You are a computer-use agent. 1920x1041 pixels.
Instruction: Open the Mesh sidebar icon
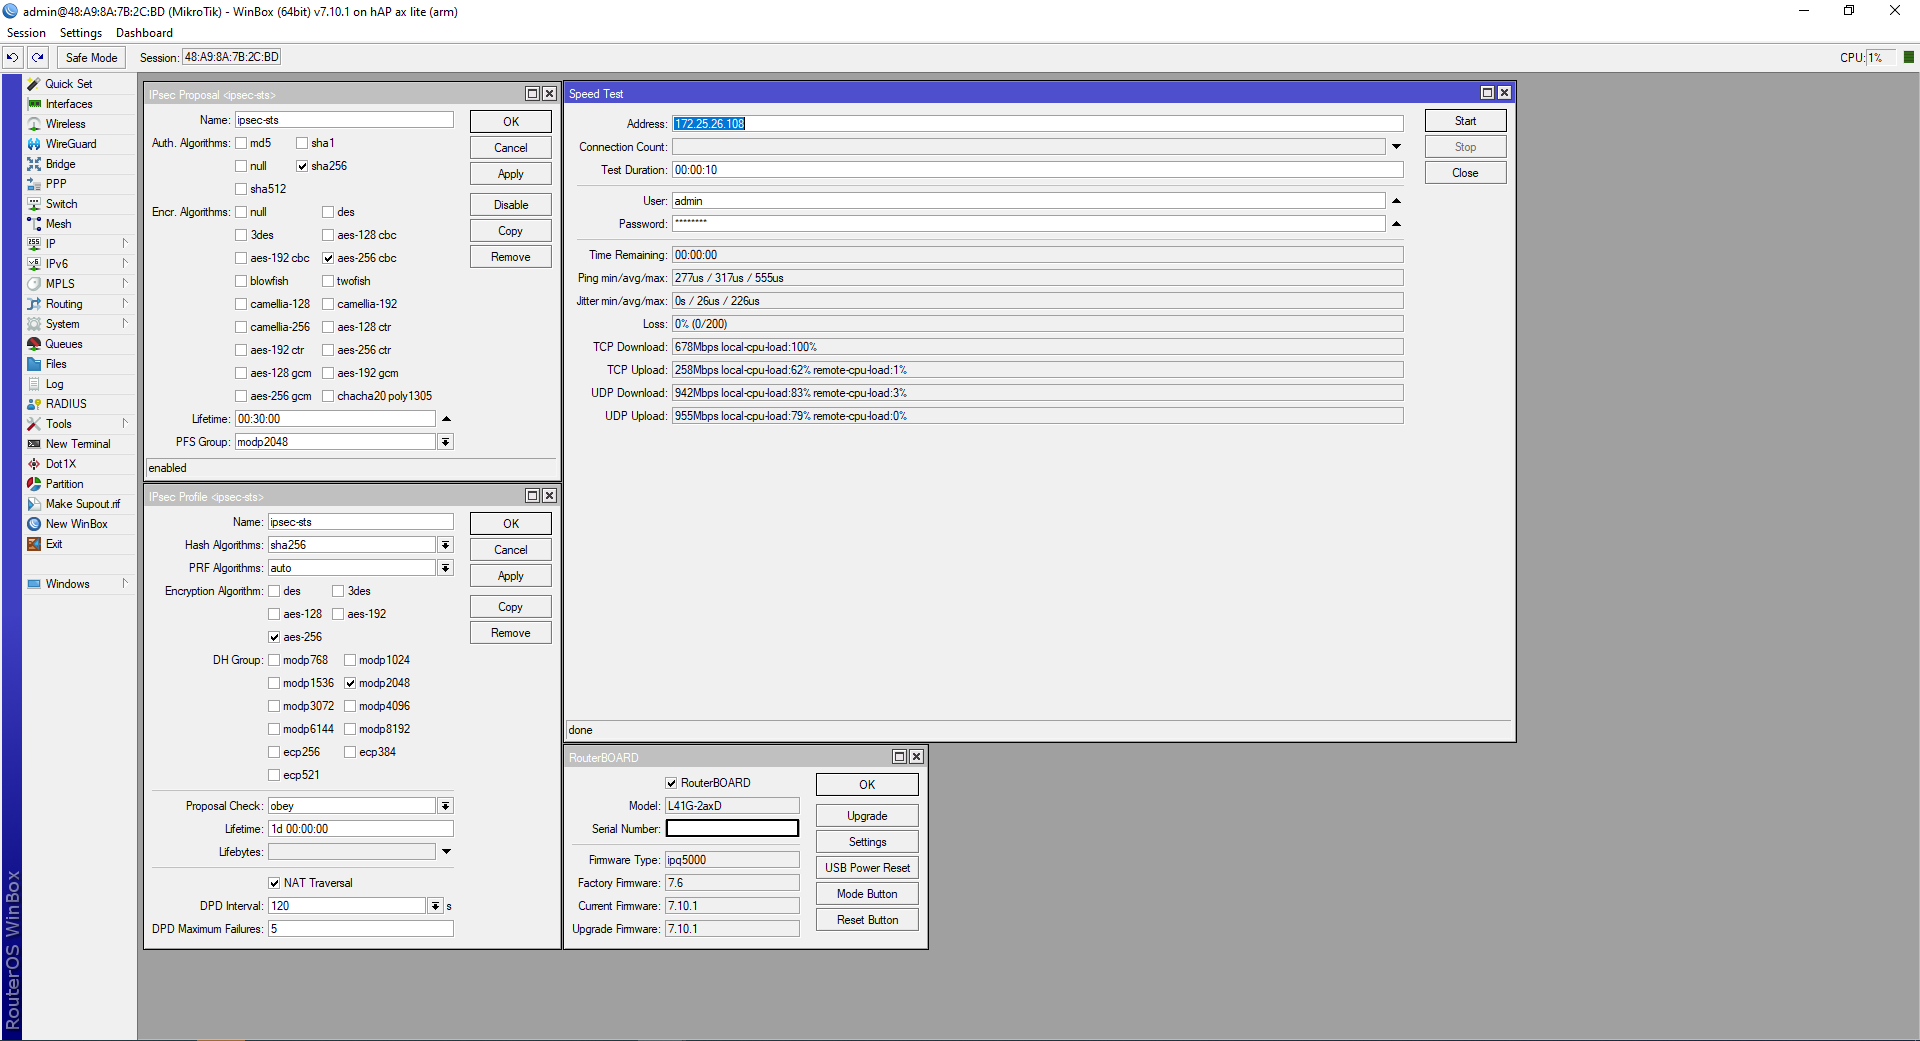pyautogui.click(x=35, y=224)
